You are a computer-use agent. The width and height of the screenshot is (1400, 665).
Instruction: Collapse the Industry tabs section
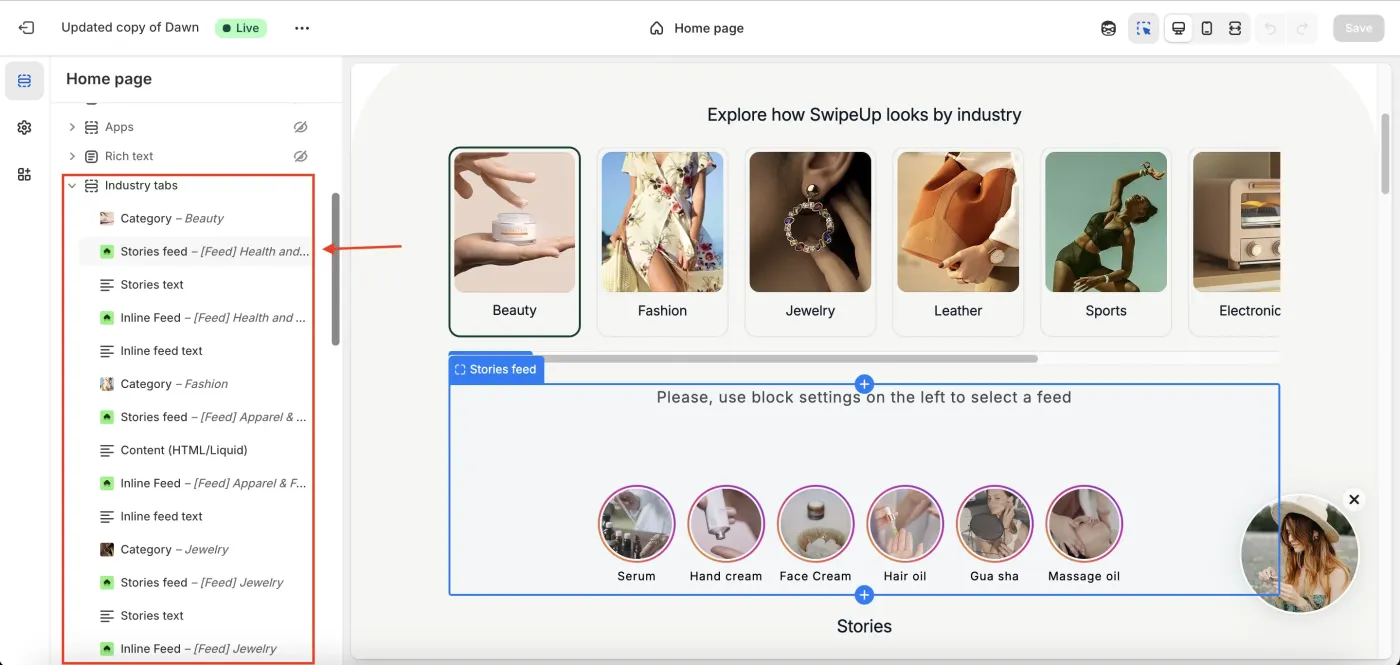[72, 186]
